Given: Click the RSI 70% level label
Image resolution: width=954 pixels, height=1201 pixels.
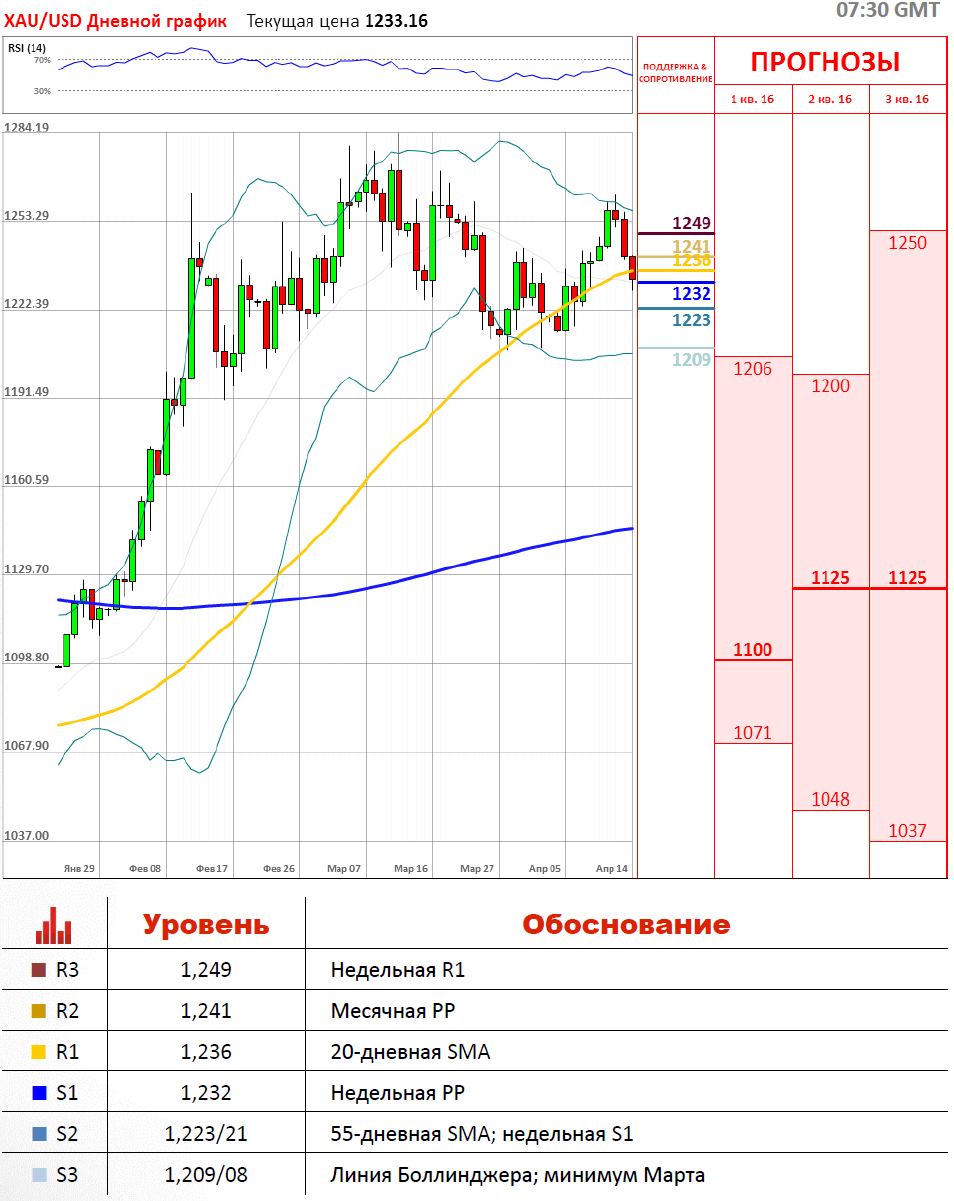Looking at the screenshot, I should (42, 60).
